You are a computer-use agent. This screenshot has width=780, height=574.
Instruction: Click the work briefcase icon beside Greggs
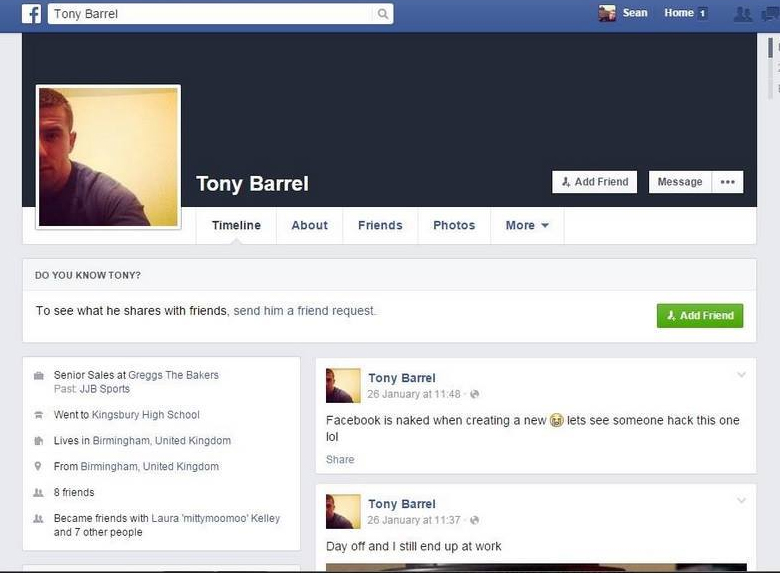[38, 376]
